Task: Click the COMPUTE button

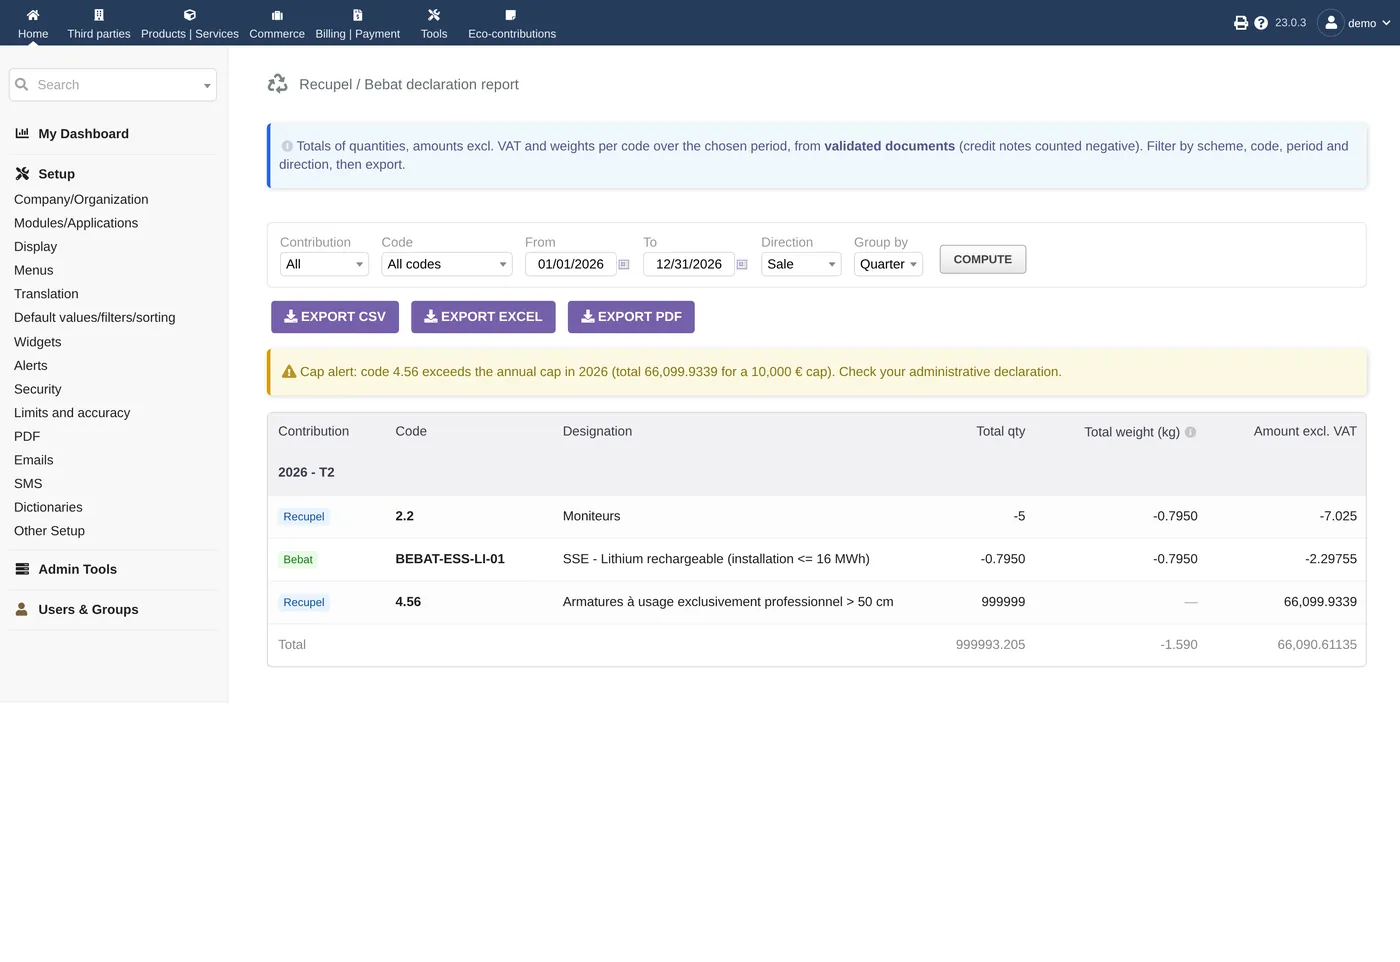Action: click(983, 259)
